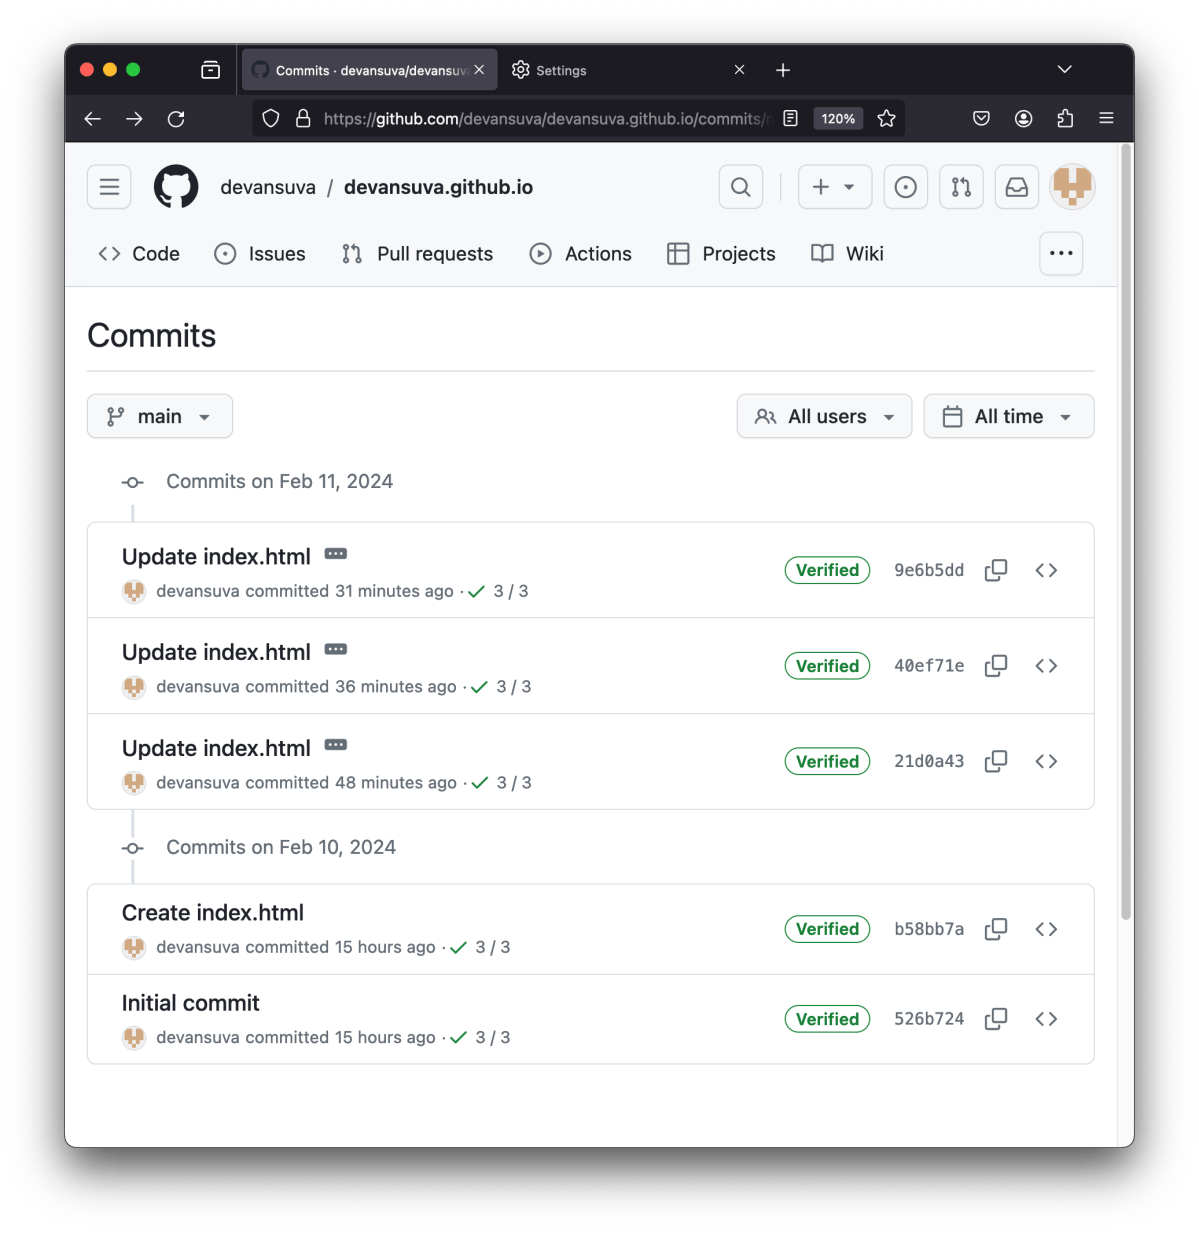Show Verified signature for commit 526b724
Screen dimensions: 1199x1233
(827, 1019)
